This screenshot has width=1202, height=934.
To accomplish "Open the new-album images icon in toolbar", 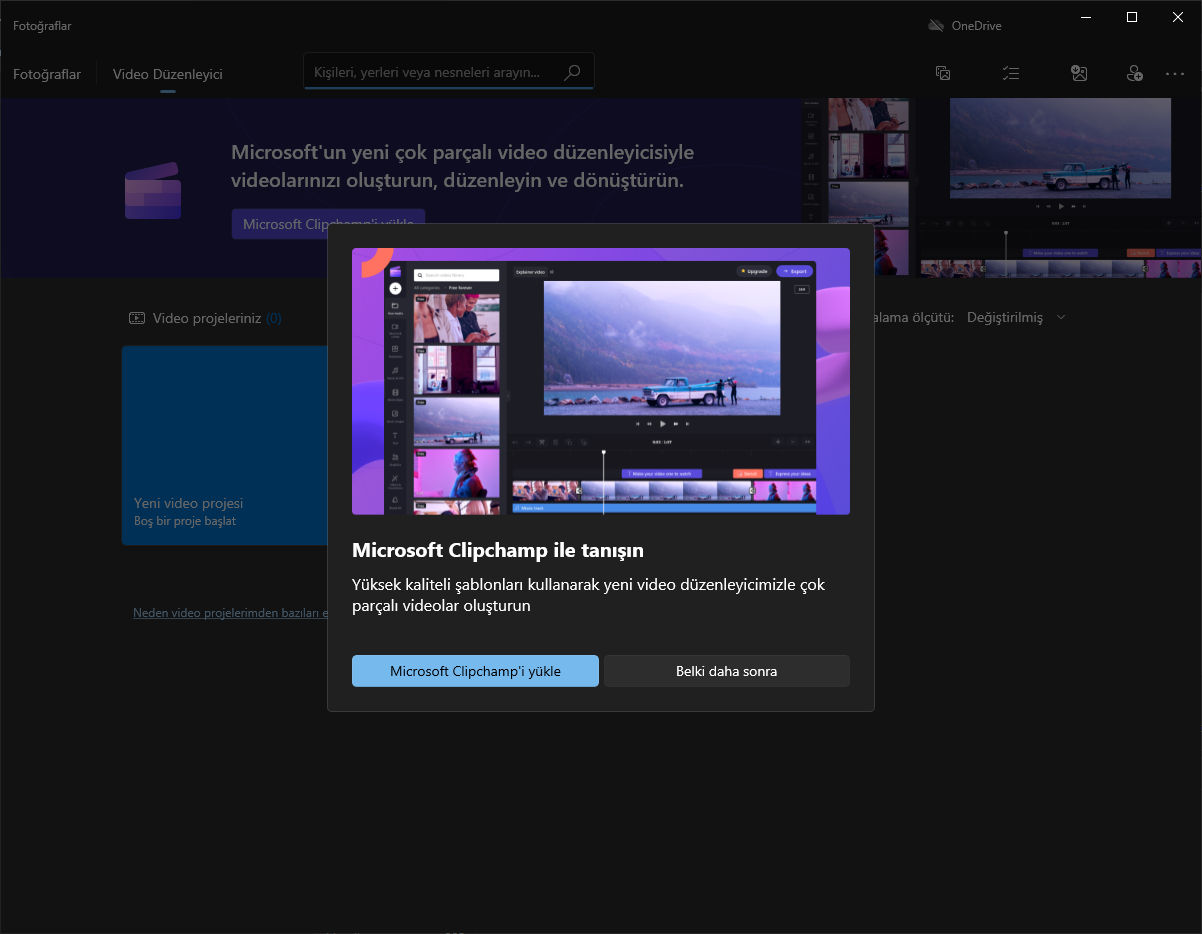I will (x=943, y=73).
